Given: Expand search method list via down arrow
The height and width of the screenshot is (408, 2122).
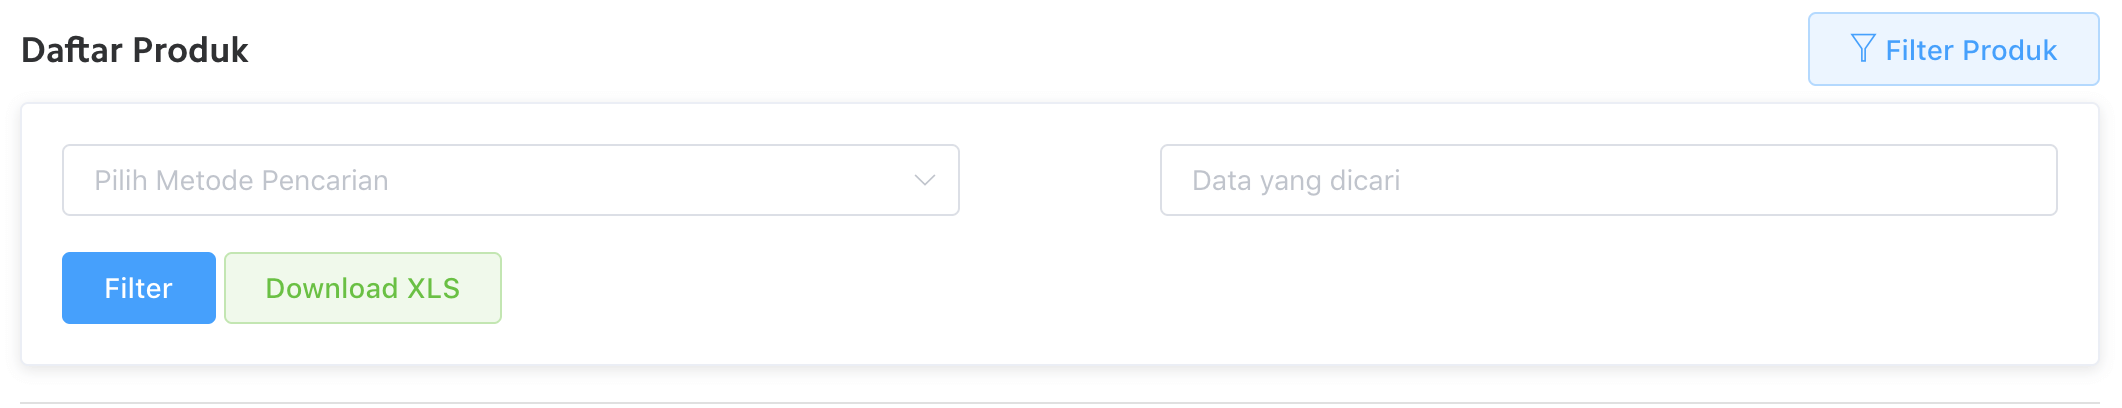Looking at the screenshot, I should (925, 180).
